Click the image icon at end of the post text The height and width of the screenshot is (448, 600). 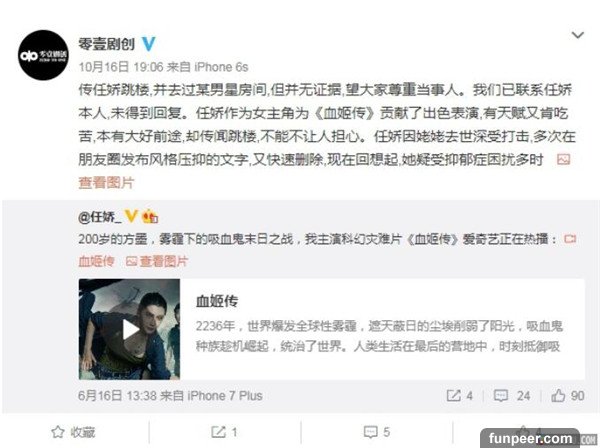click(x=563, y=159)
